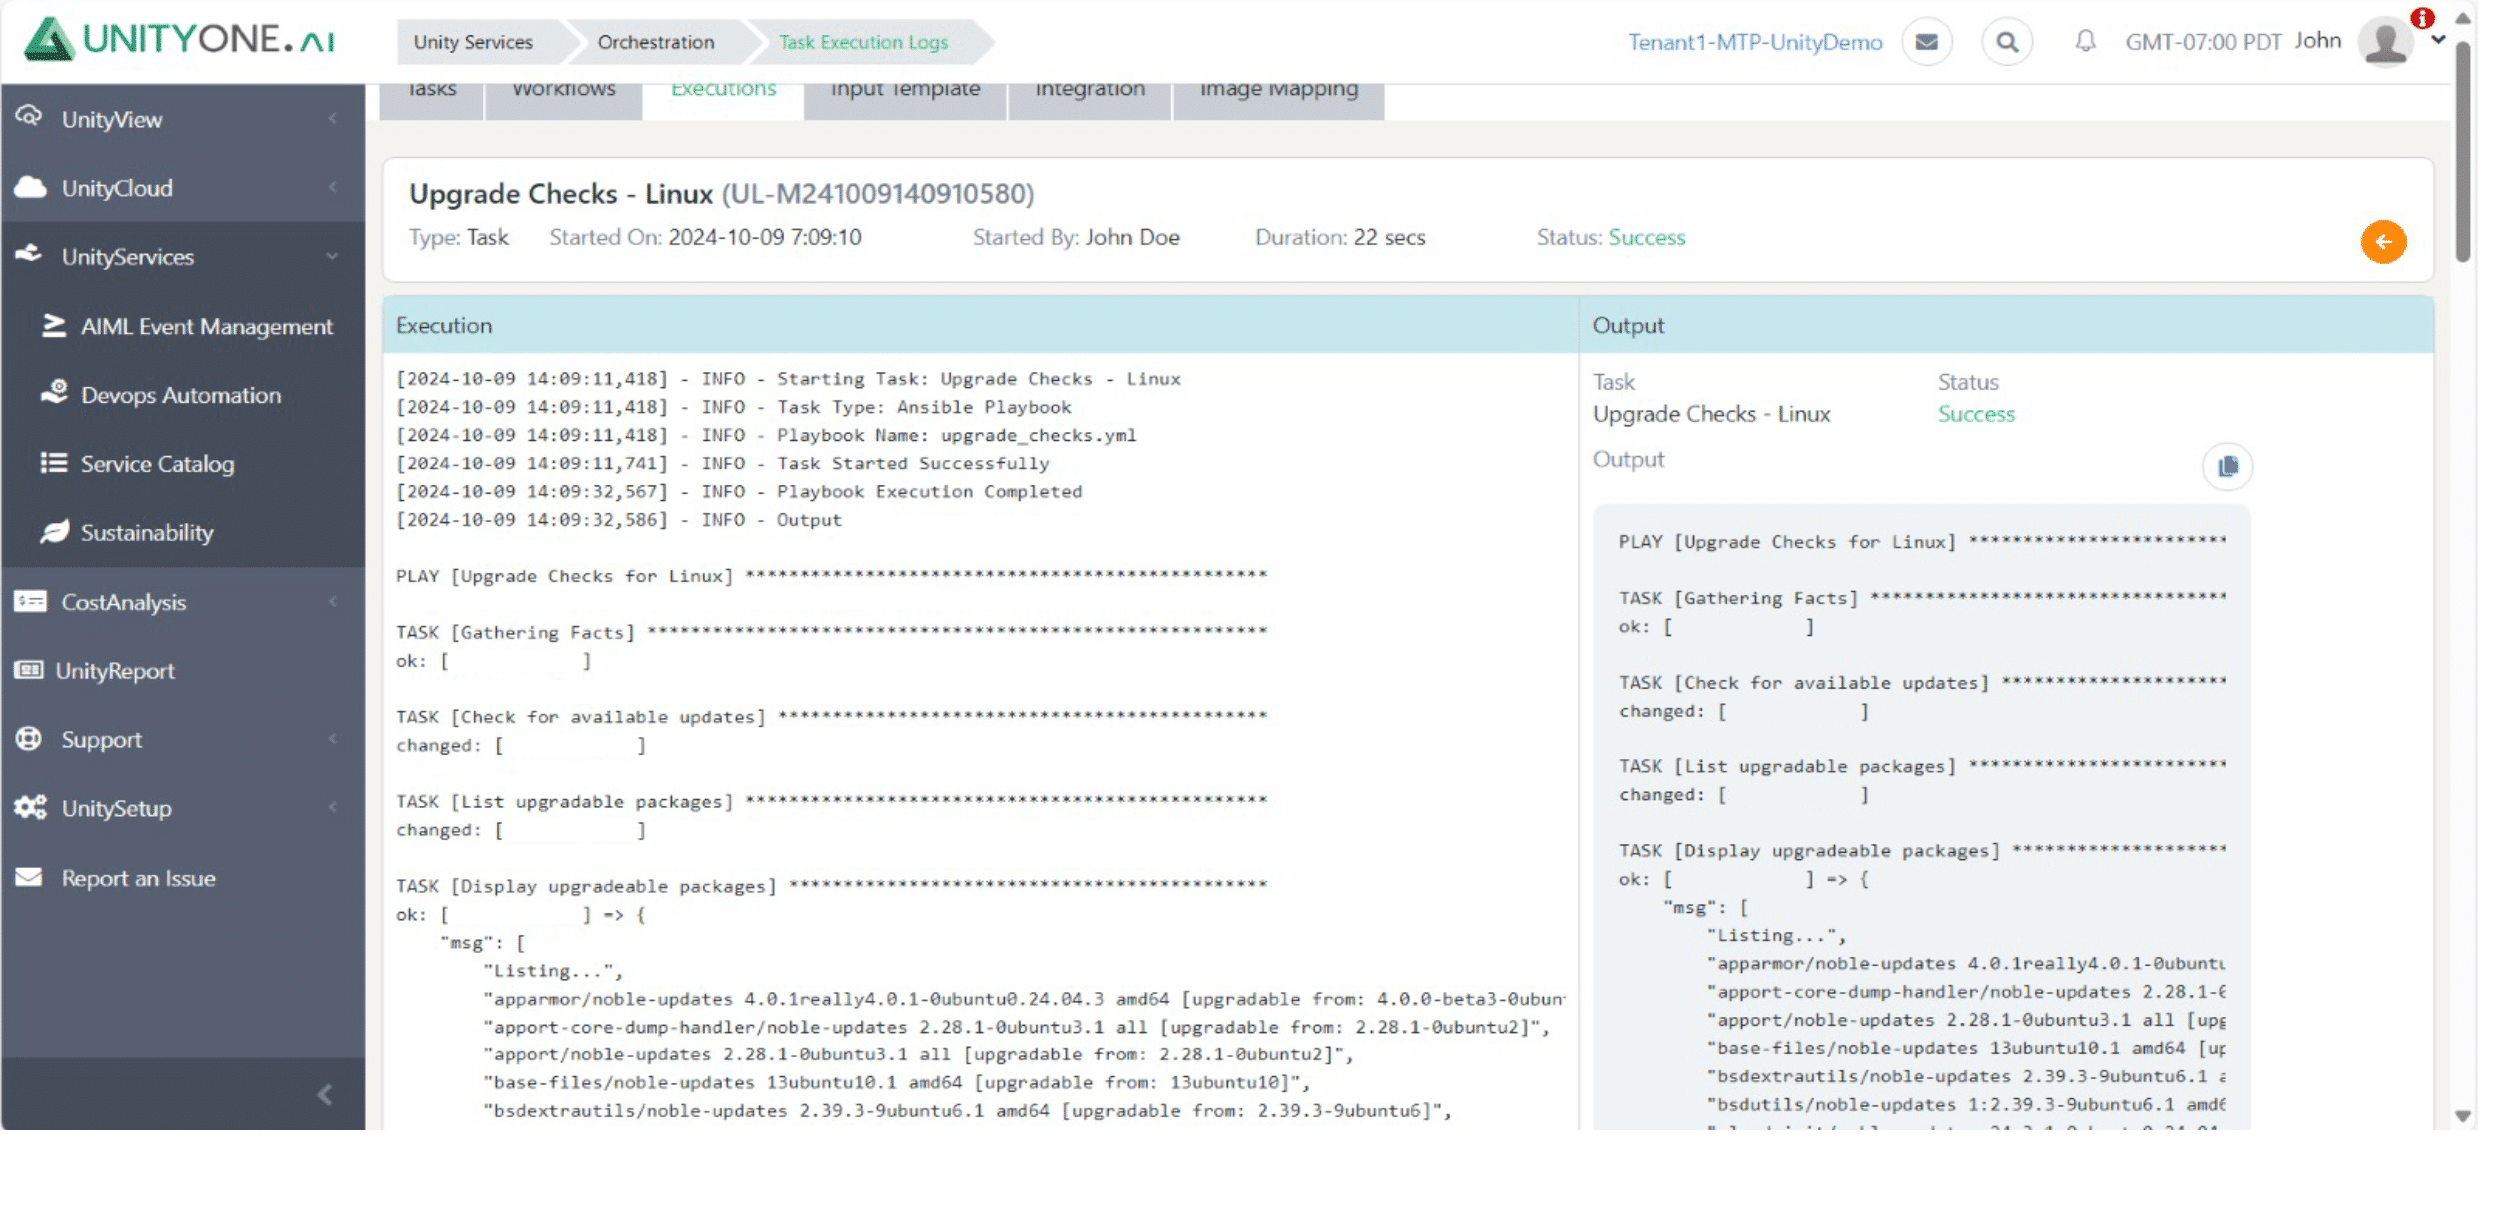Open Devops Automation menu label
The height and width of the screenshot is (1227, 2500).
coord(181,395)
